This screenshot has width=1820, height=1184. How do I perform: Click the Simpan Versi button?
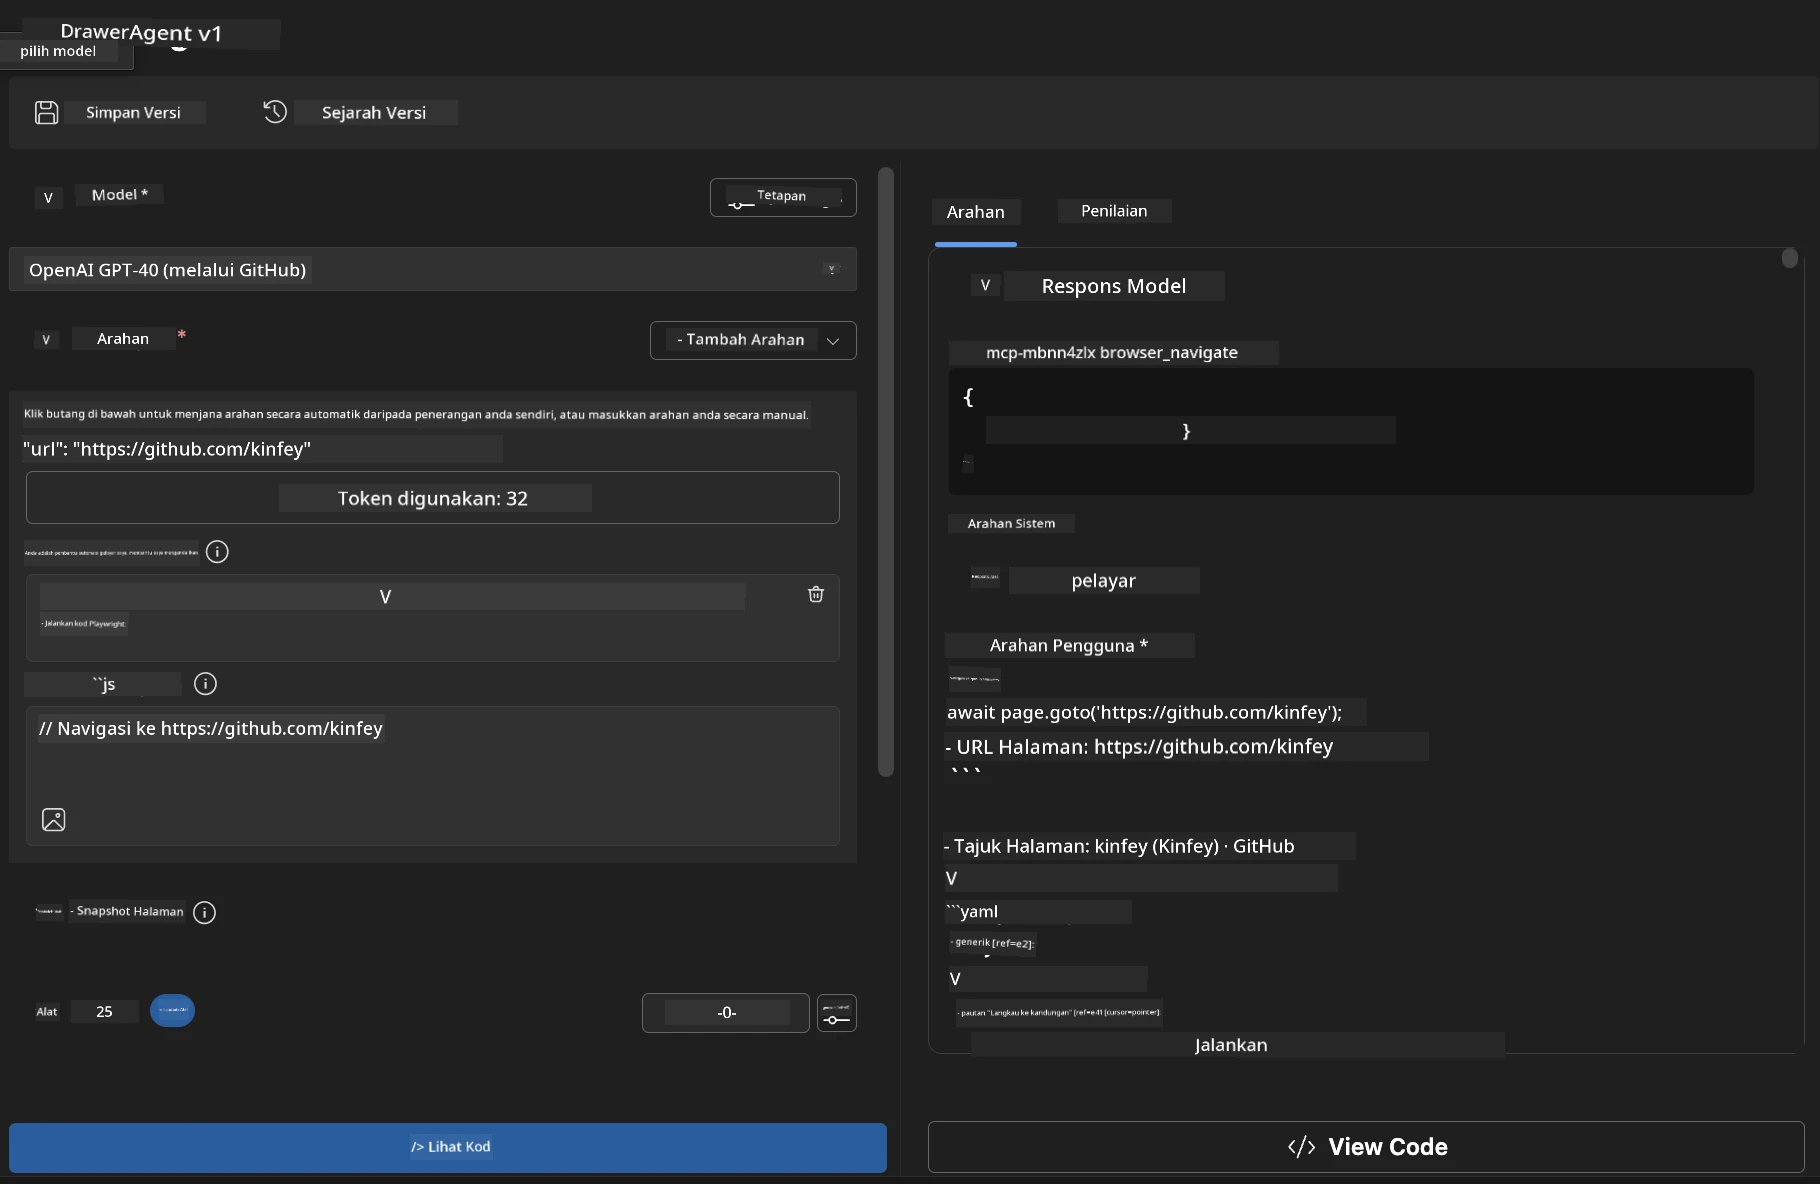click(120, 112)
